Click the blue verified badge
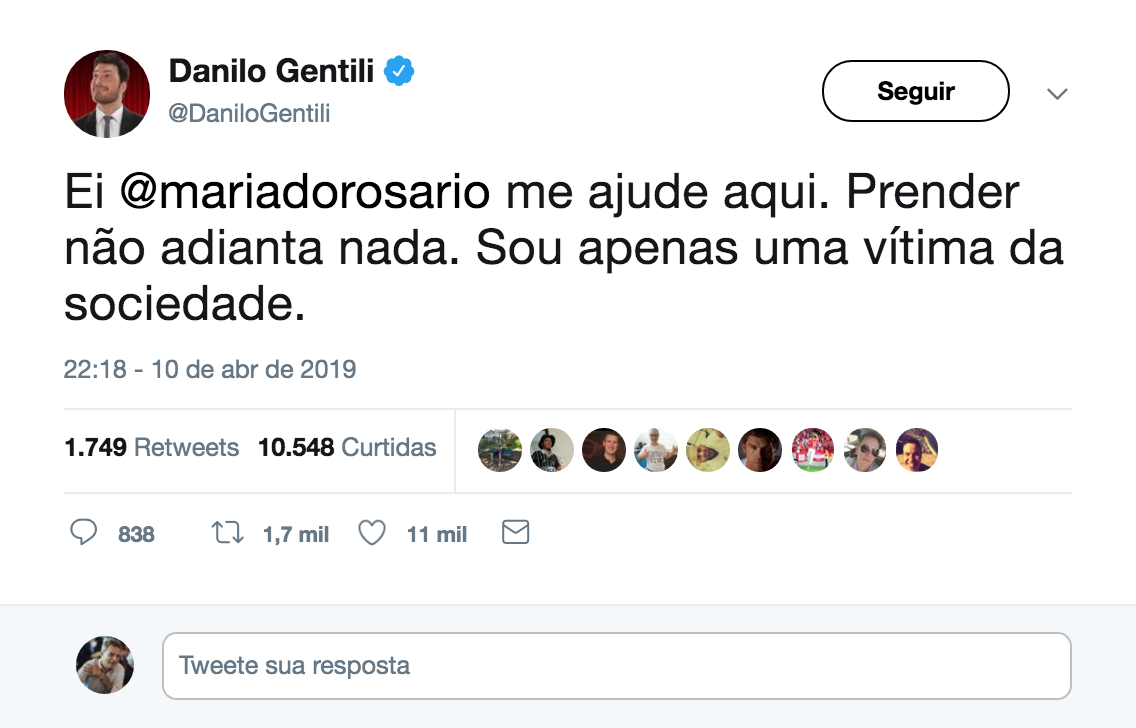 click(x=400, y=72)
